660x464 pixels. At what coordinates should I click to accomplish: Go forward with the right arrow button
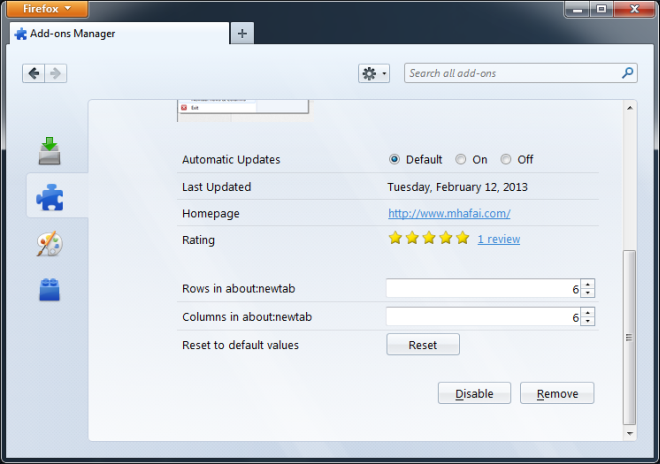56,73
